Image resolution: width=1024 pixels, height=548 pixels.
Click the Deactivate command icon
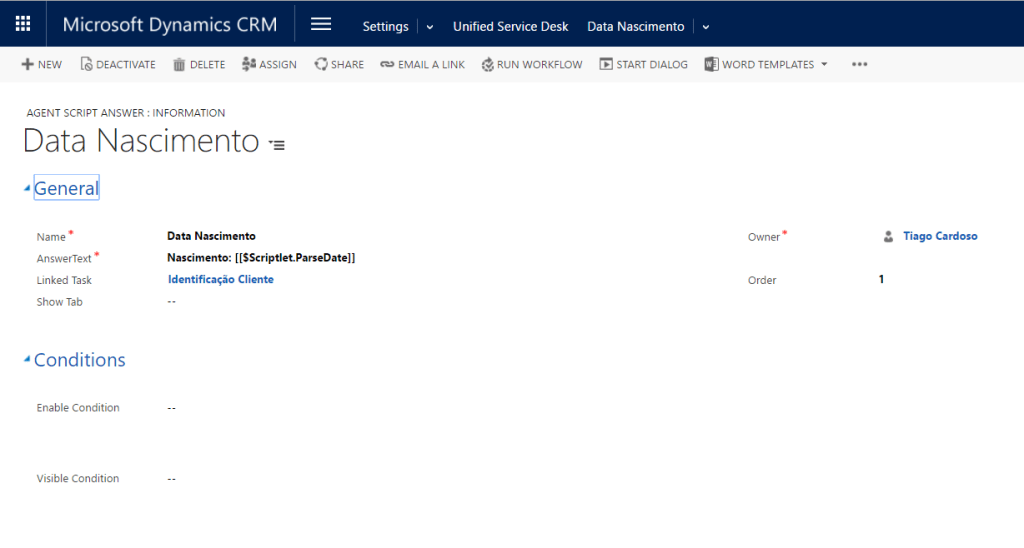(86, 64)
